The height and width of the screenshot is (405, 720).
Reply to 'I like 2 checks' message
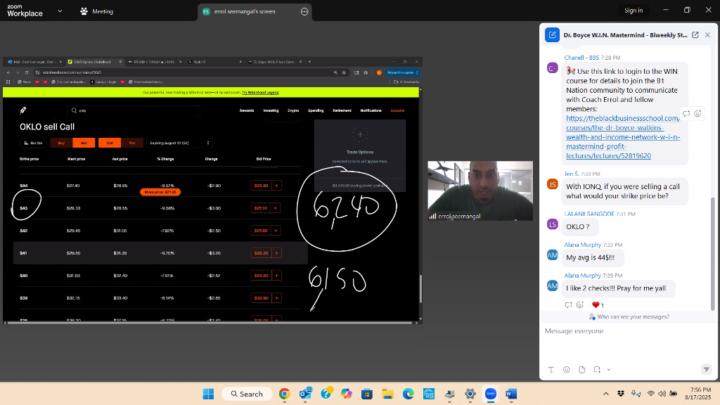568,304
